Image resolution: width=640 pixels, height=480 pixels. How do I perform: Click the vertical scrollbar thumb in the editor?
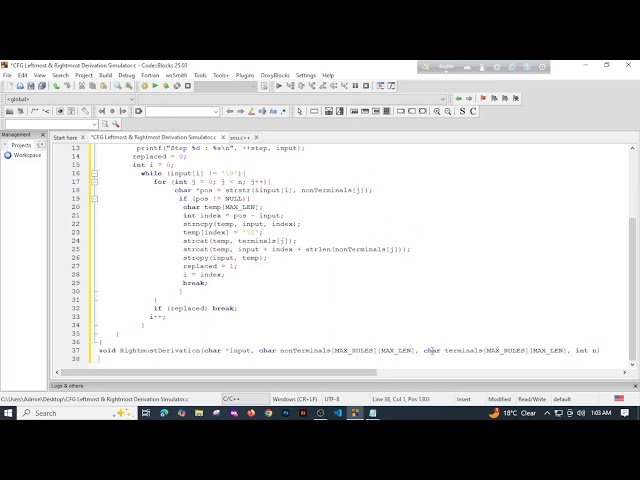pyautogui.click(x=632, y=287)
